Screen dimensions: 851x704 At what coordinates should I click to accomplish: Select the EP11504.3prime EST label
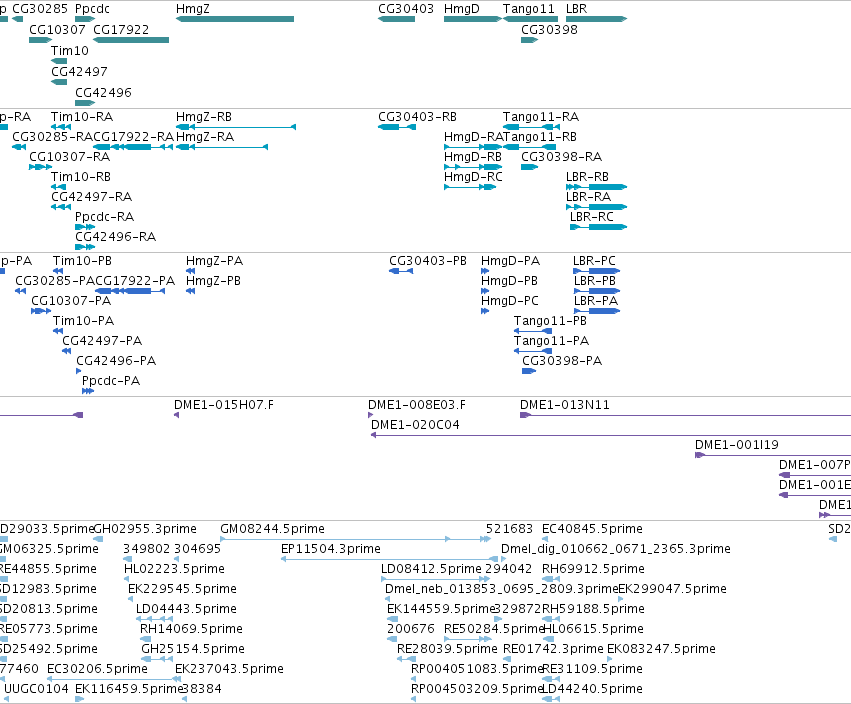(331, 549)
